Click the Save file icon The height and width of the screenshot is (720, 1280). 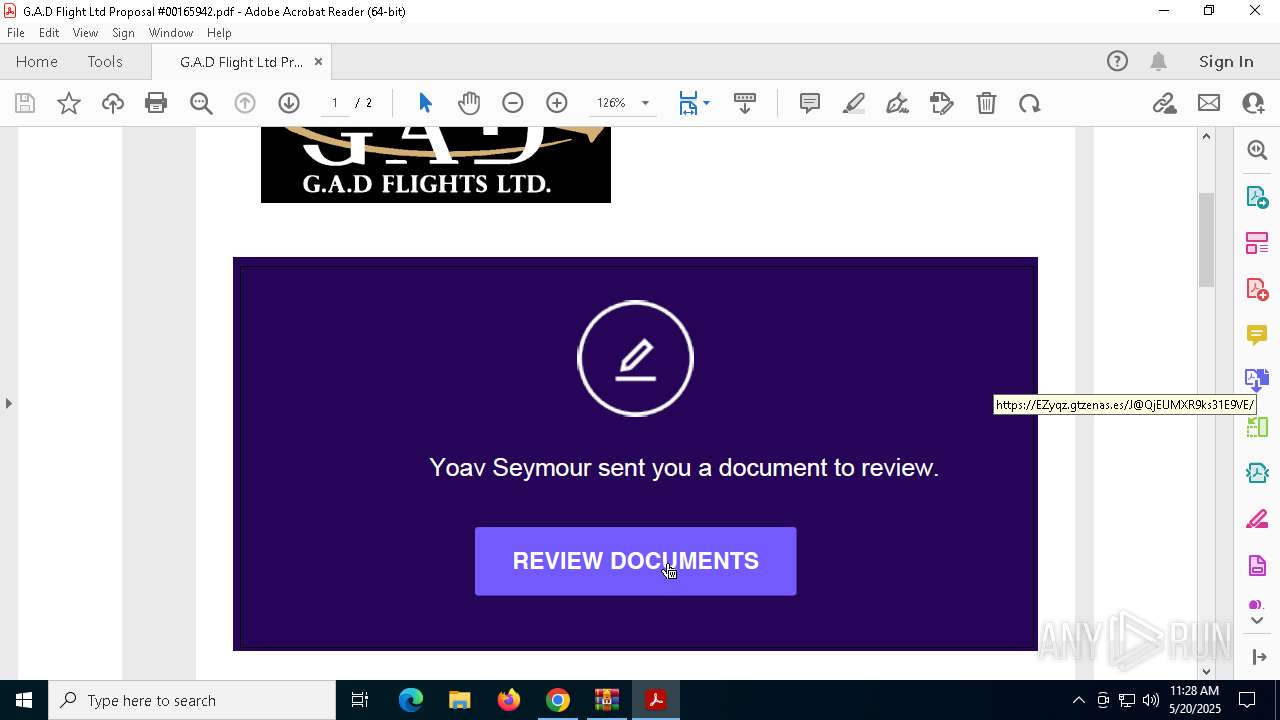(x=25, y=103)
